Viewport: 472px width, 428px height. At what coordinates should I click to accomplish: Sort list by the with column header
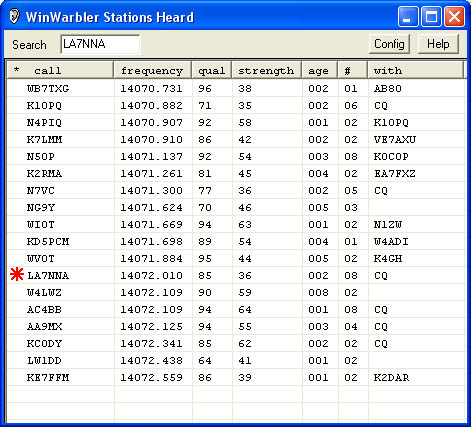coord(416,70)
